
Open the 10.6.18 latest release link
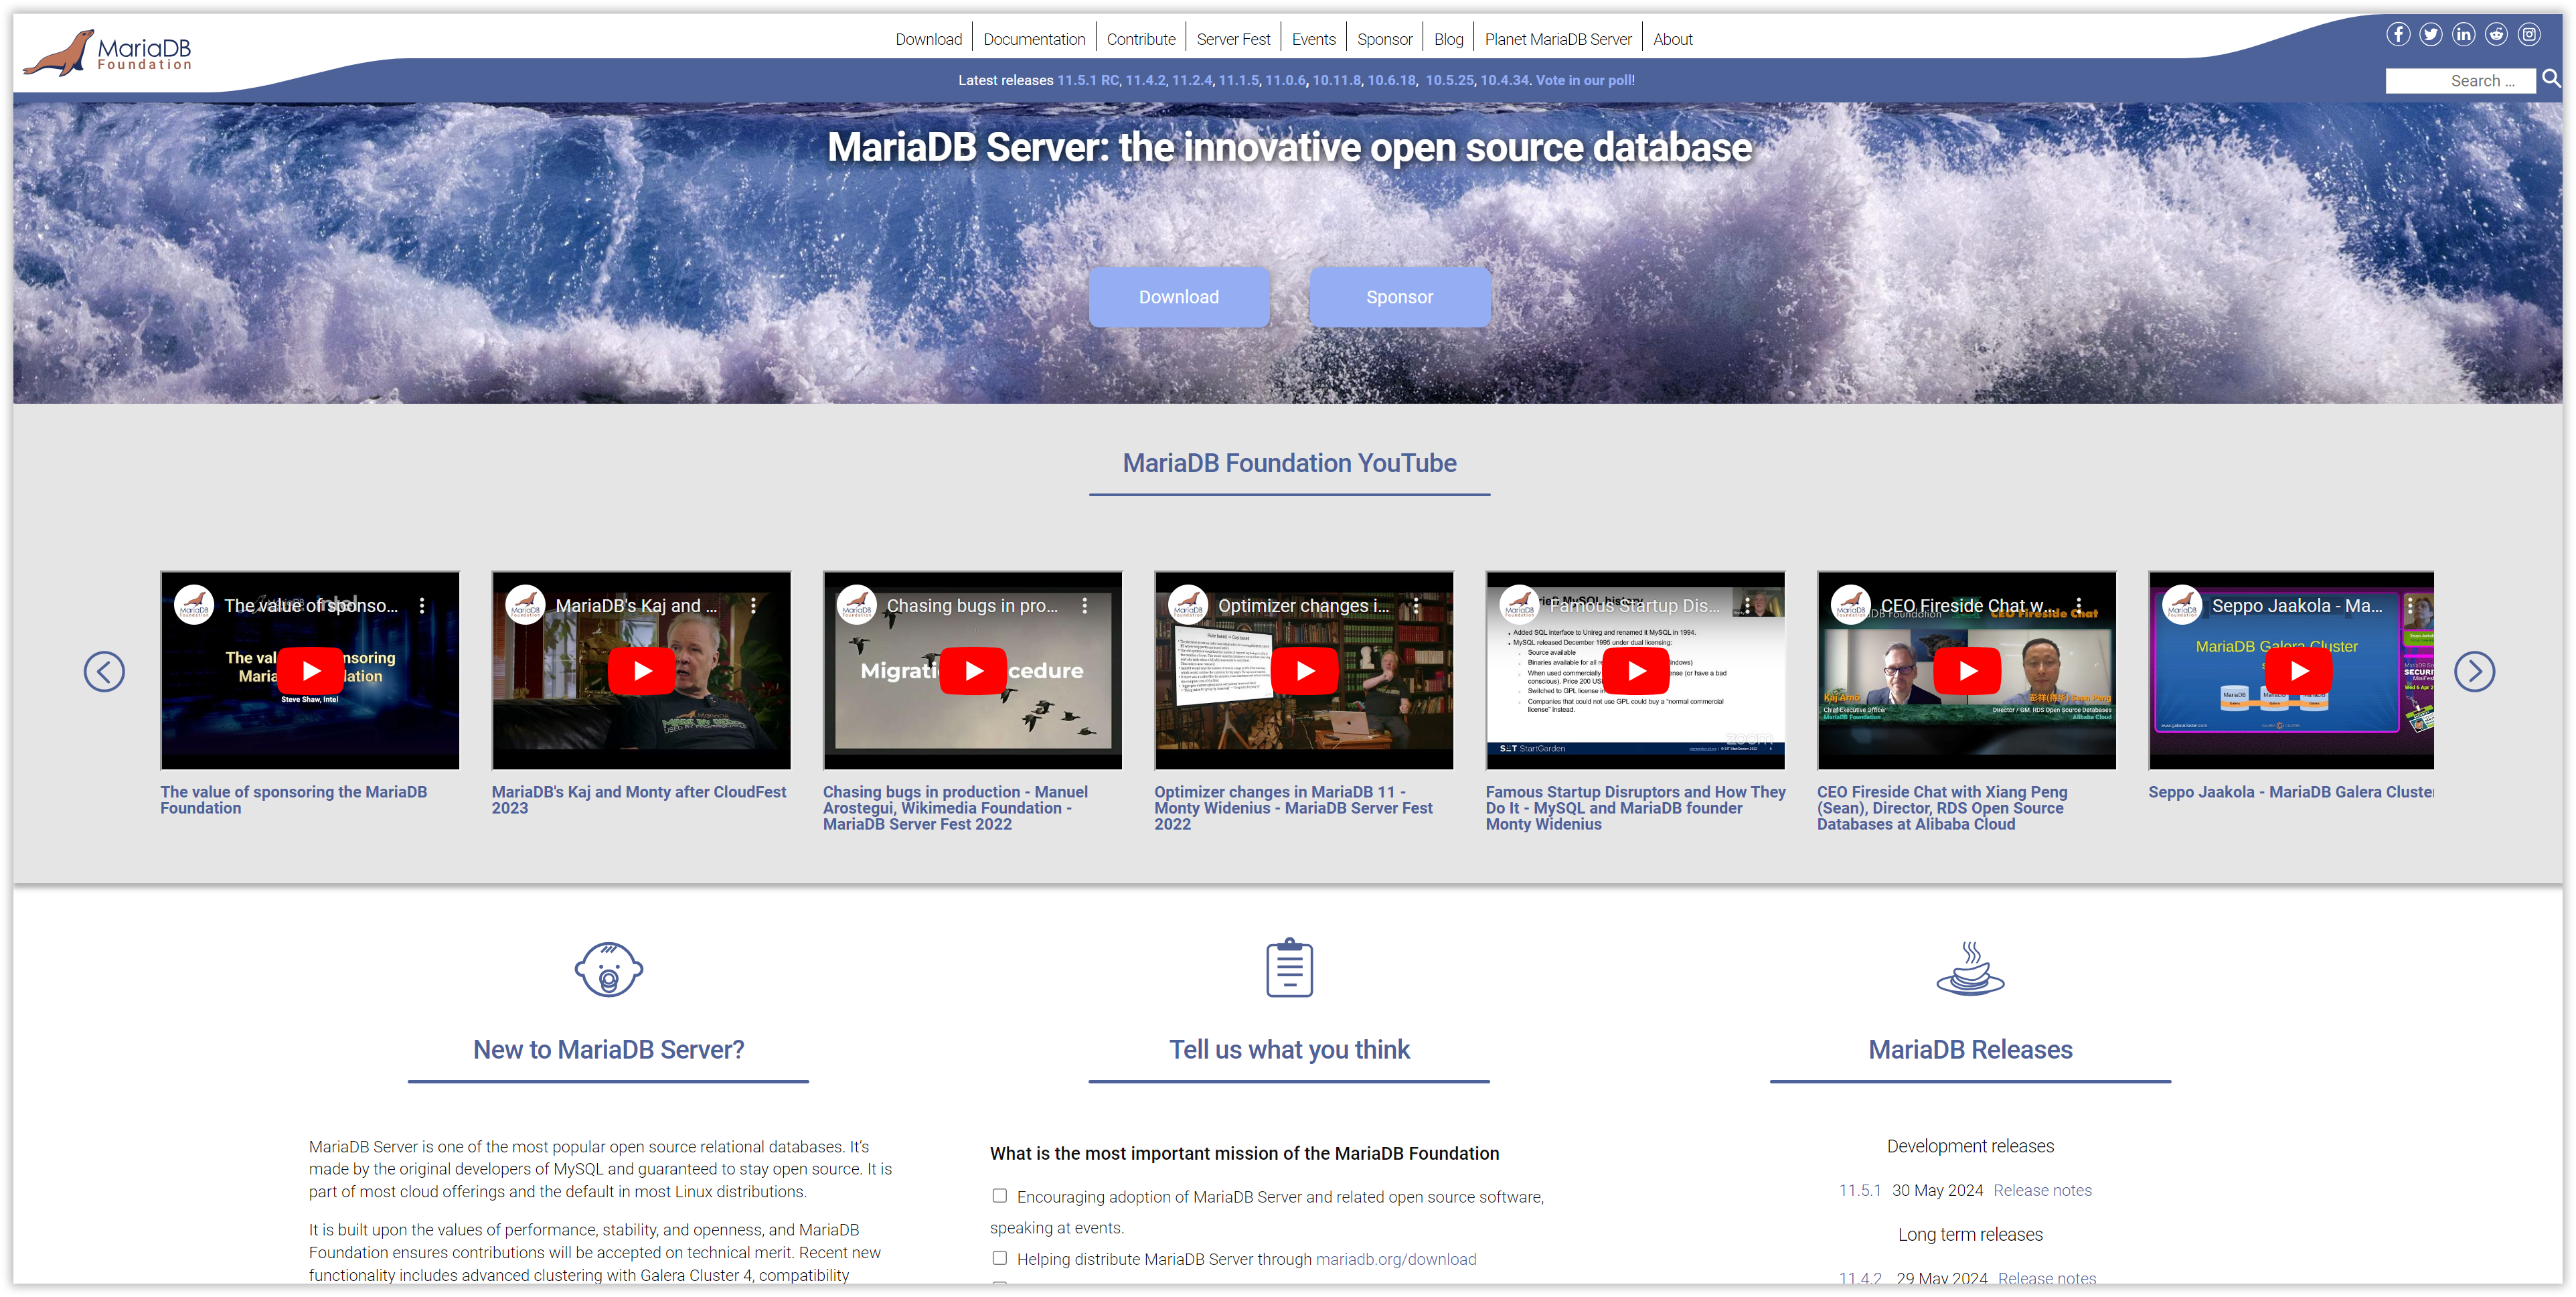[x=1392, y=80]
